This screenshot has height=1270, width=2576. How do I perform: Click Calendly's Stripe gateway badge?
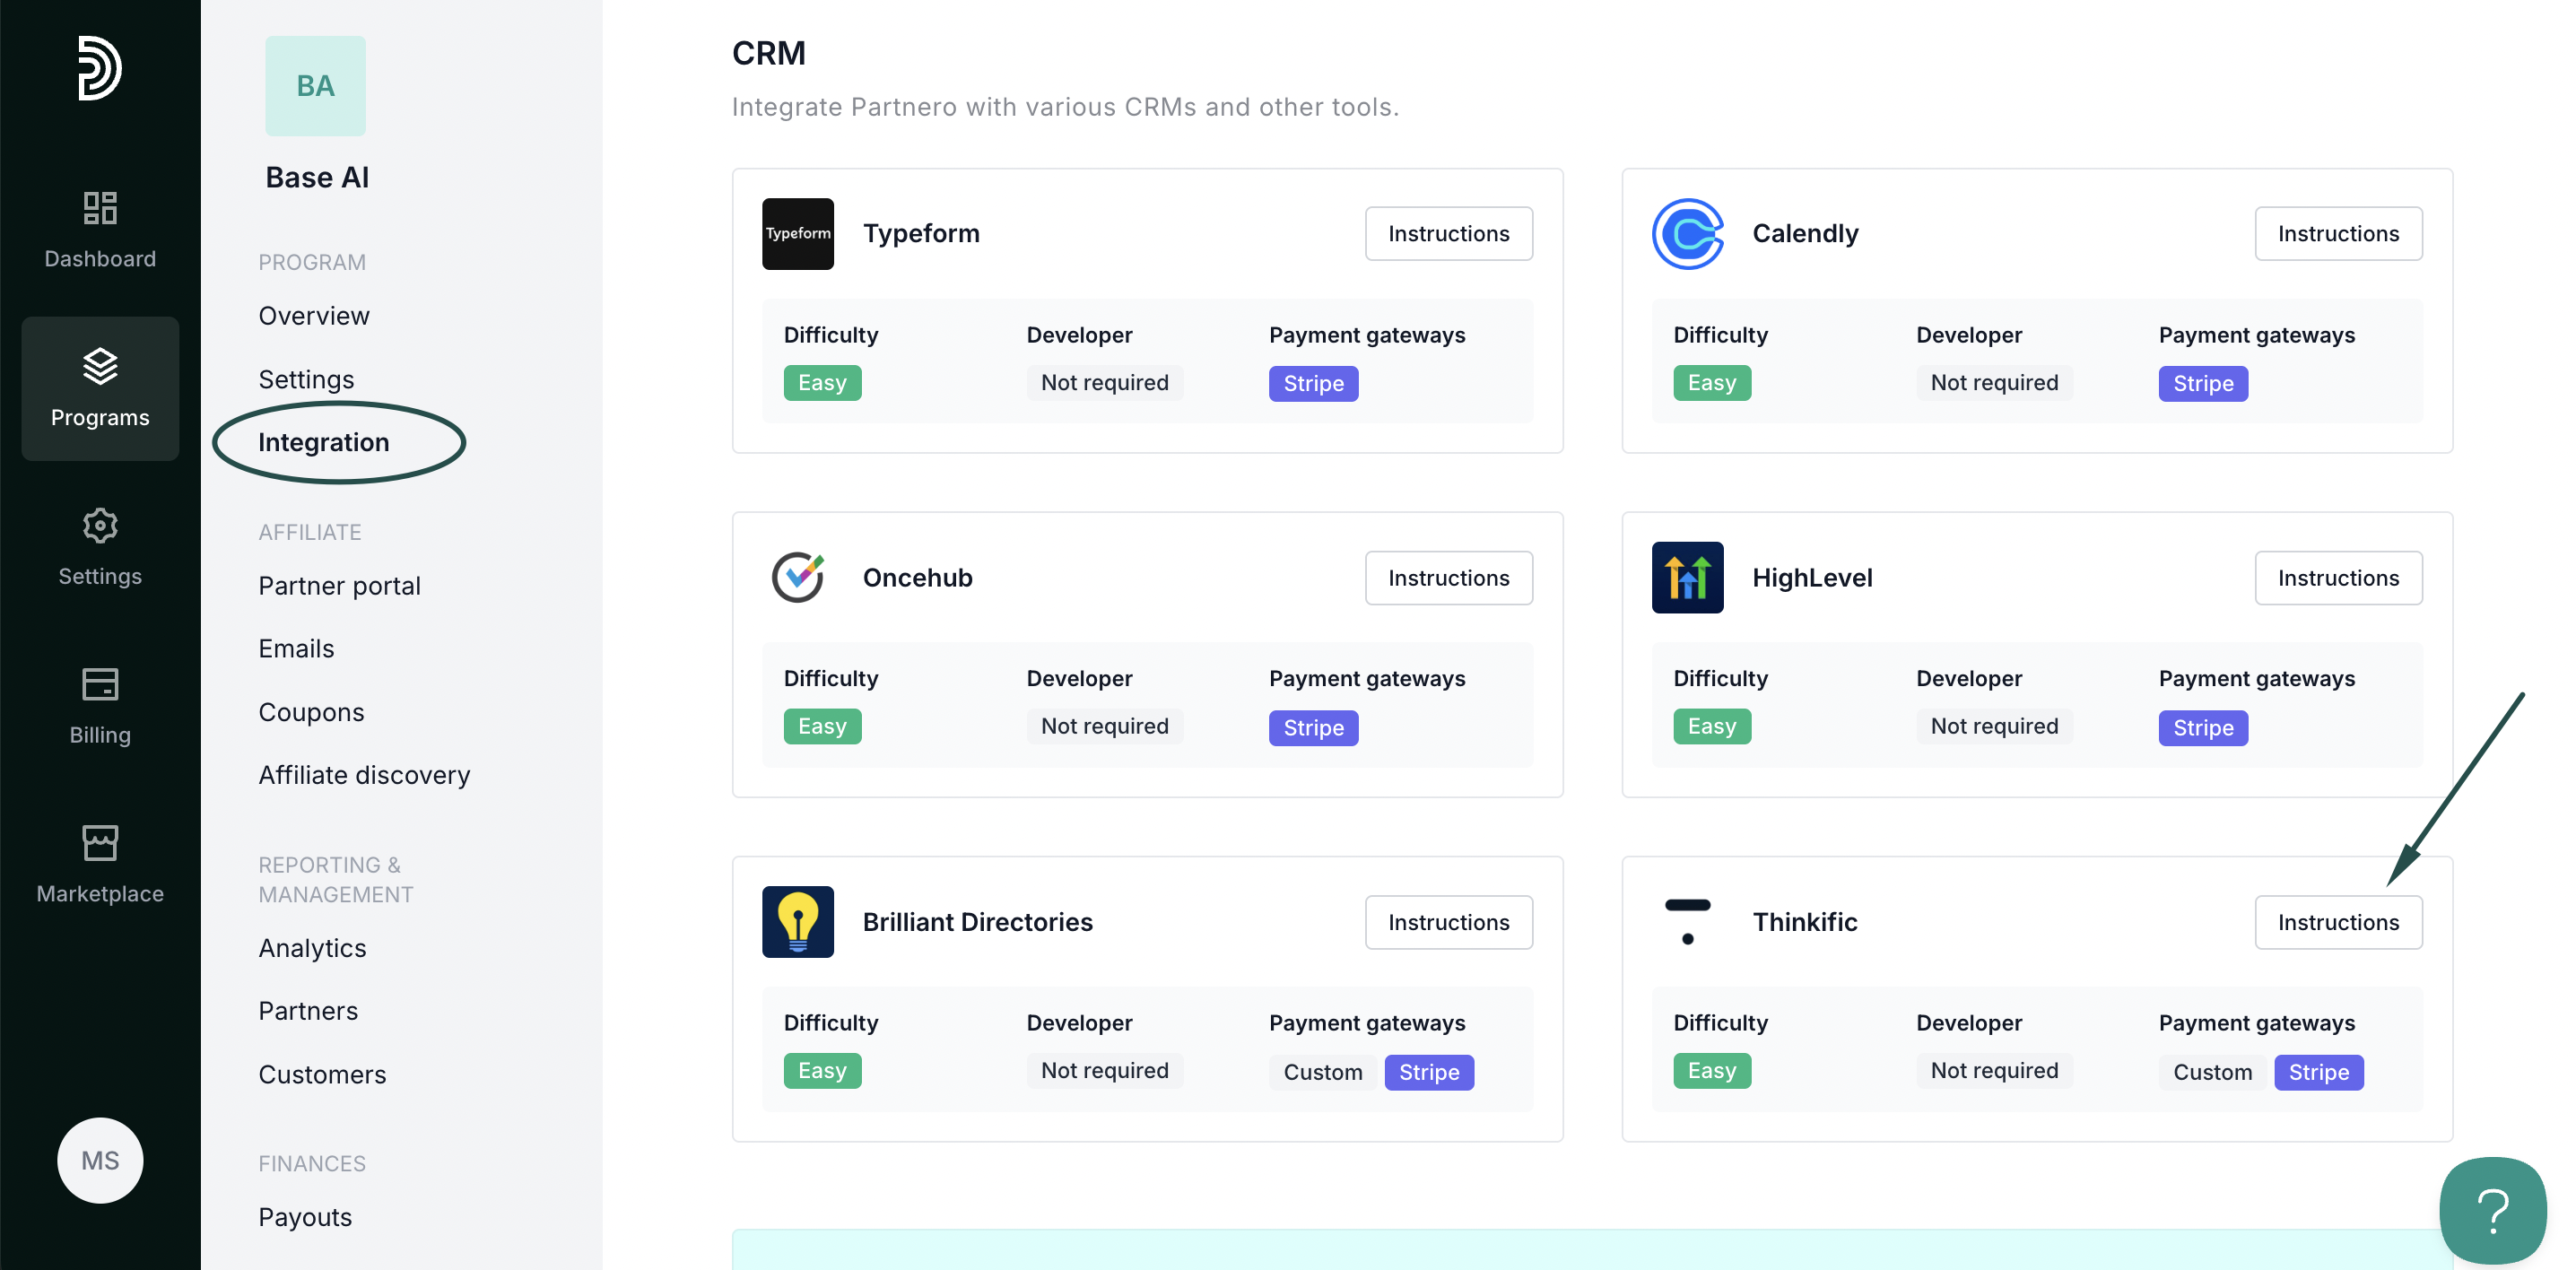[2203, 383]
